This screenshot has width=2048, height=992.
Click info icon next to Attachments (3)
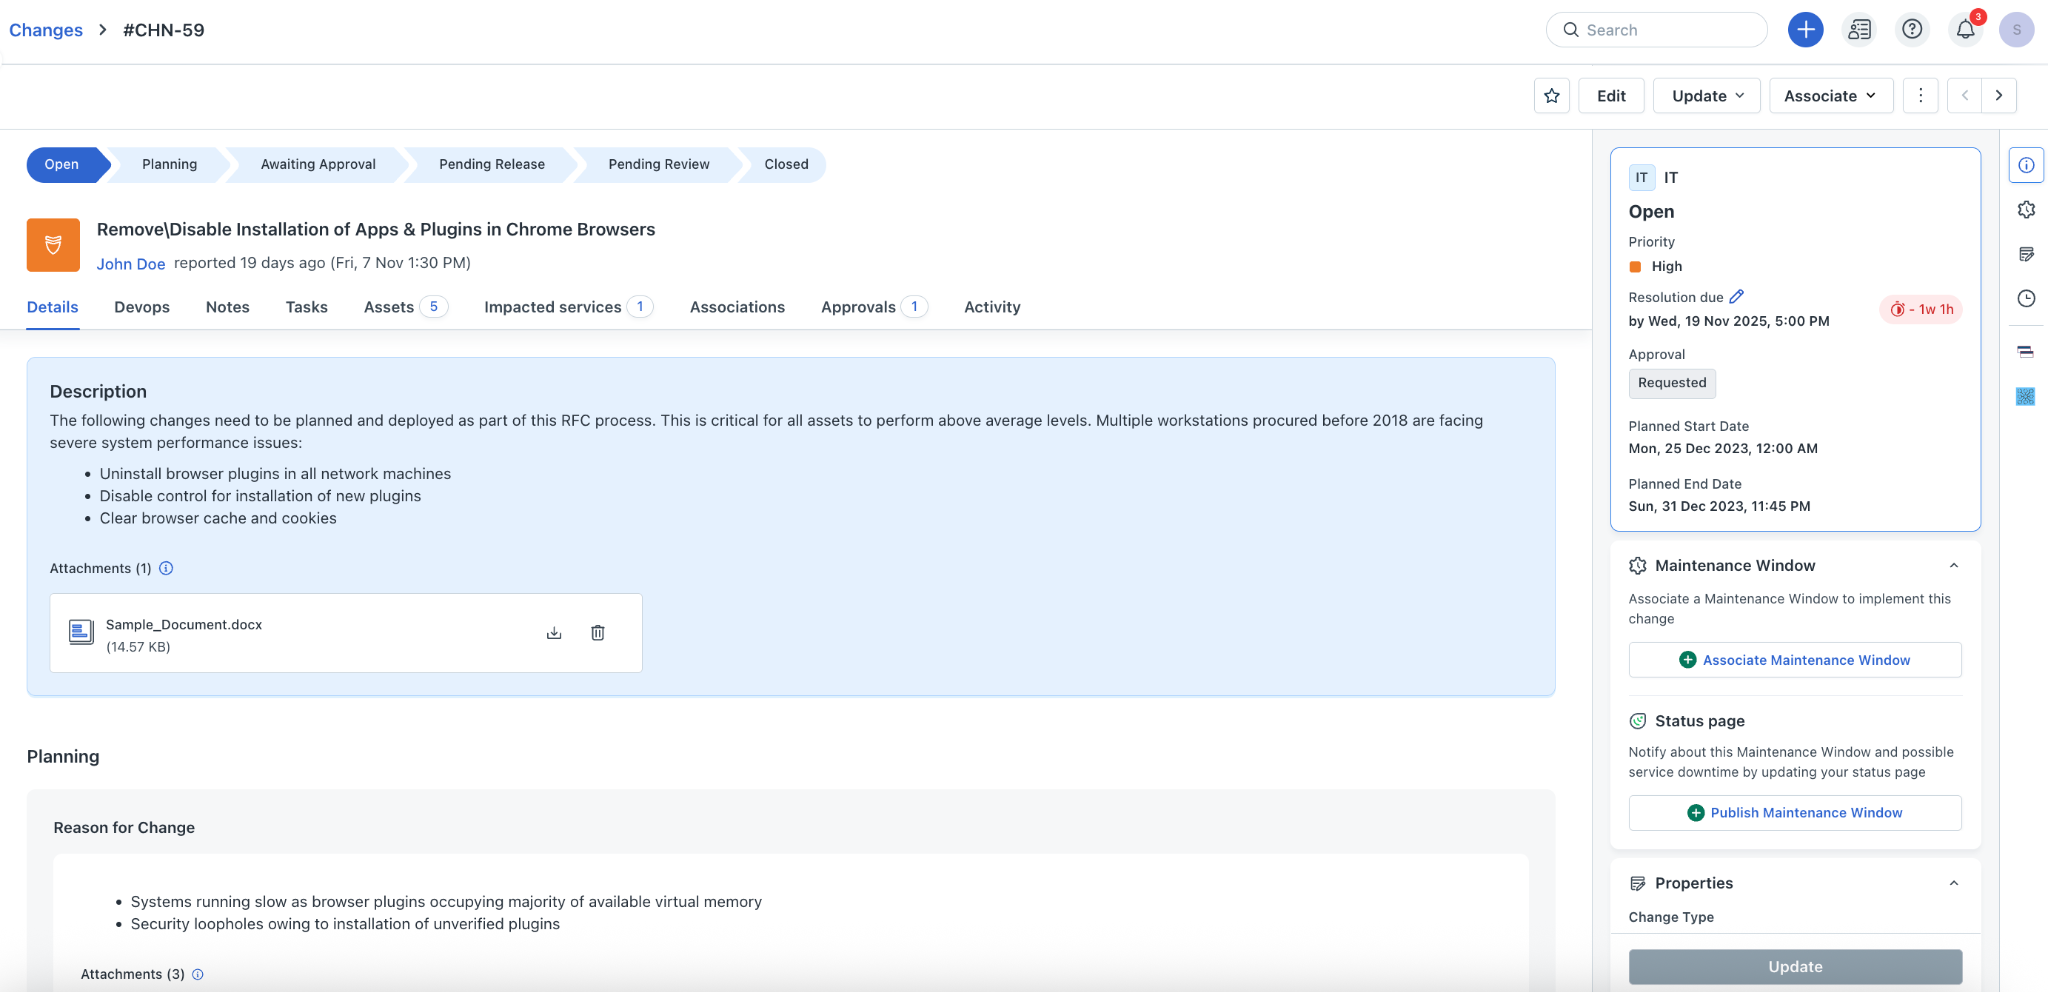pyautogui.click(x=198, y=974)
